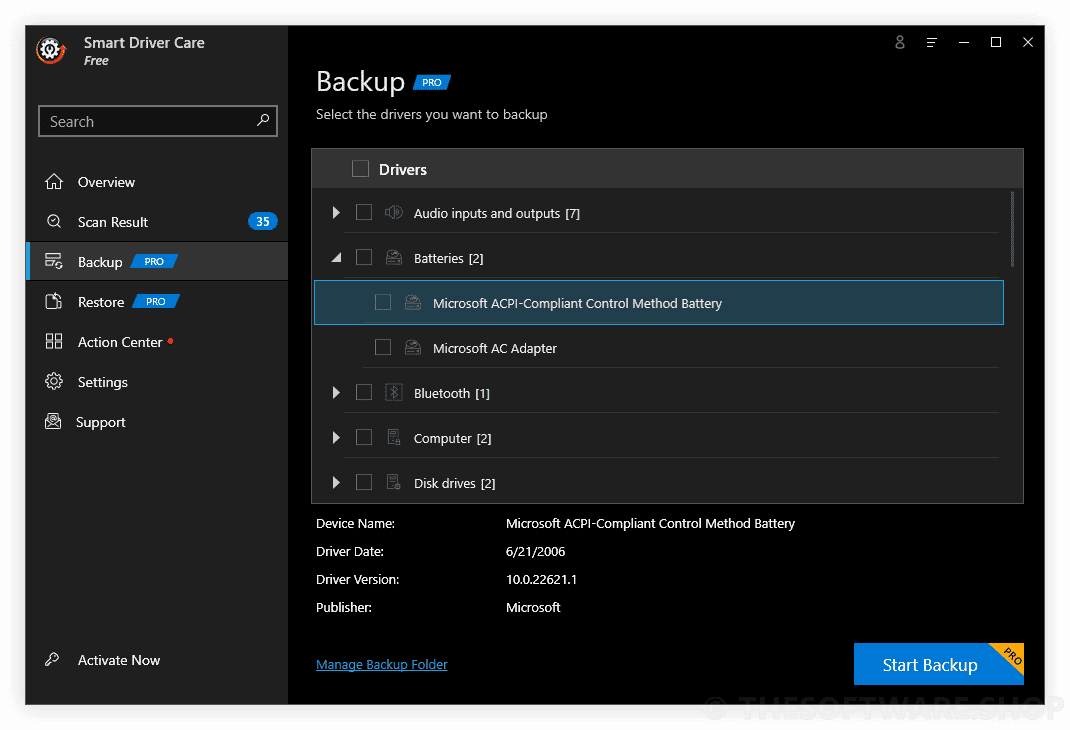This screenshot has width=1070, height=730.
Task: Check the Audio inputs and outputs checkbox
Action: pyautogui.click(x=364, y=212)
